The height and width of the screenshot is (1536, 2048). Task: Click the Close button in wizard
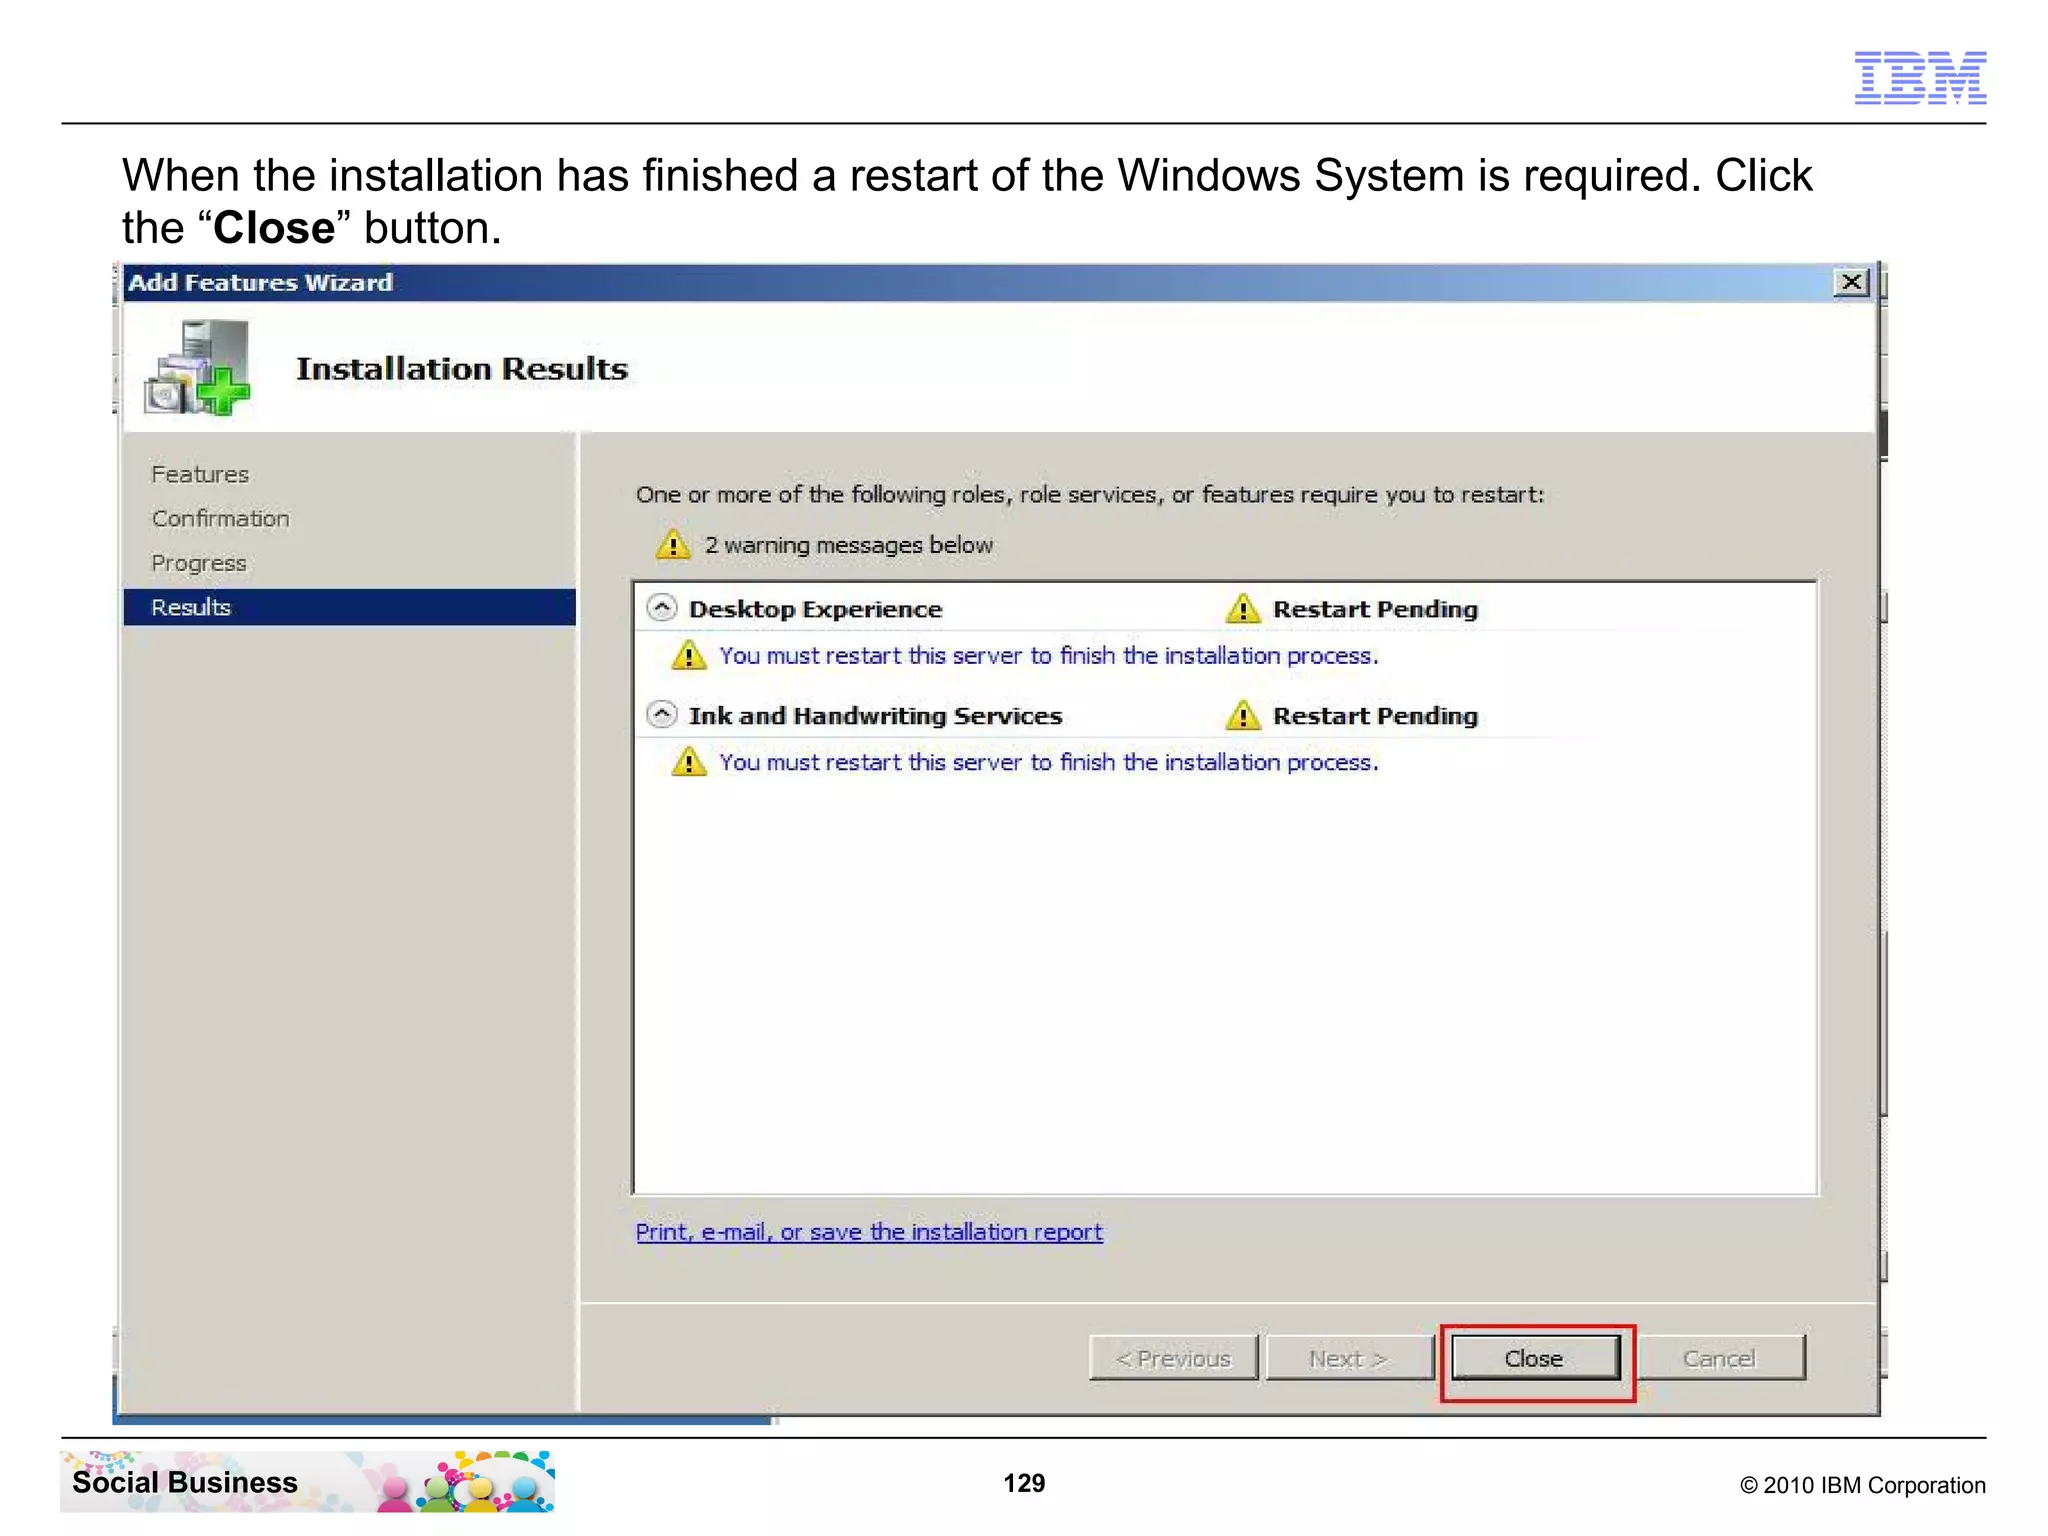click(1535, 1358)
